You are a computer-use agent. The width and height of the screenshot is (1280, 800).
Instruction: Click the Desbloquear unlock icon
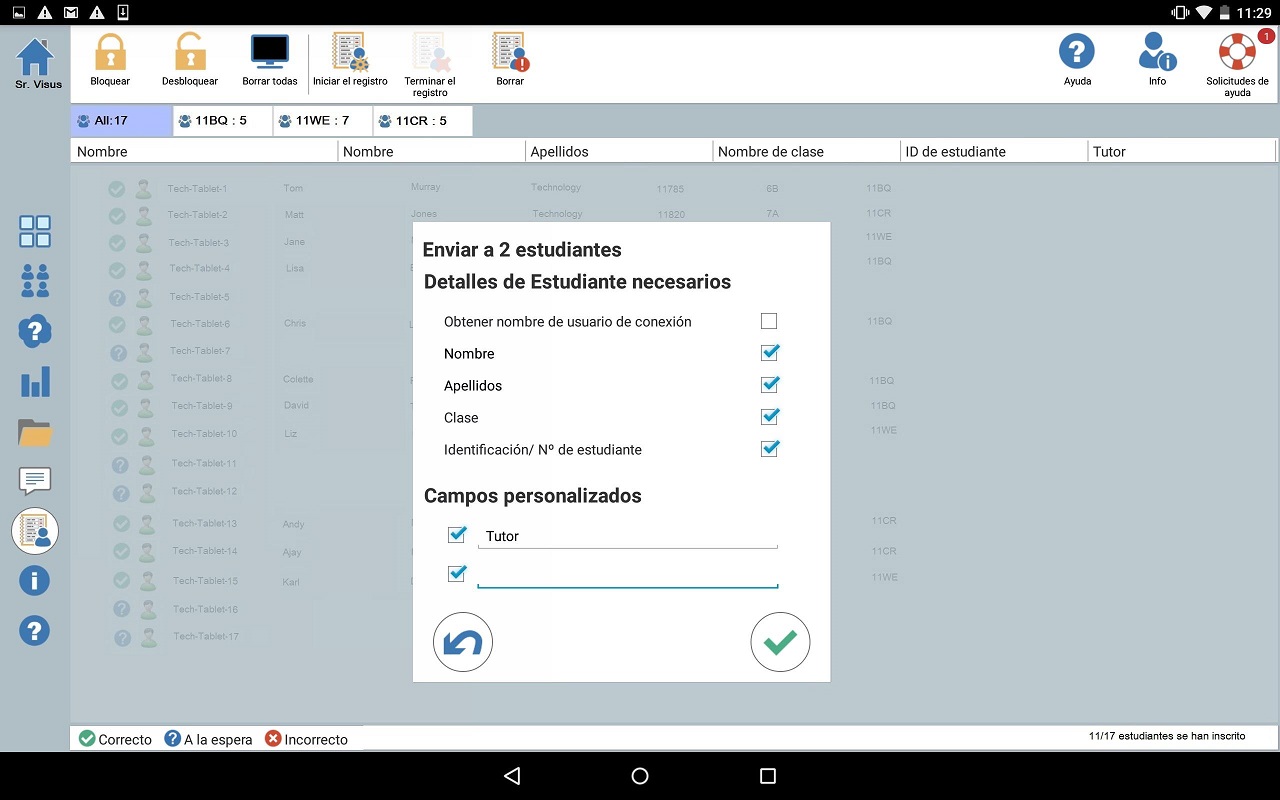189,52
